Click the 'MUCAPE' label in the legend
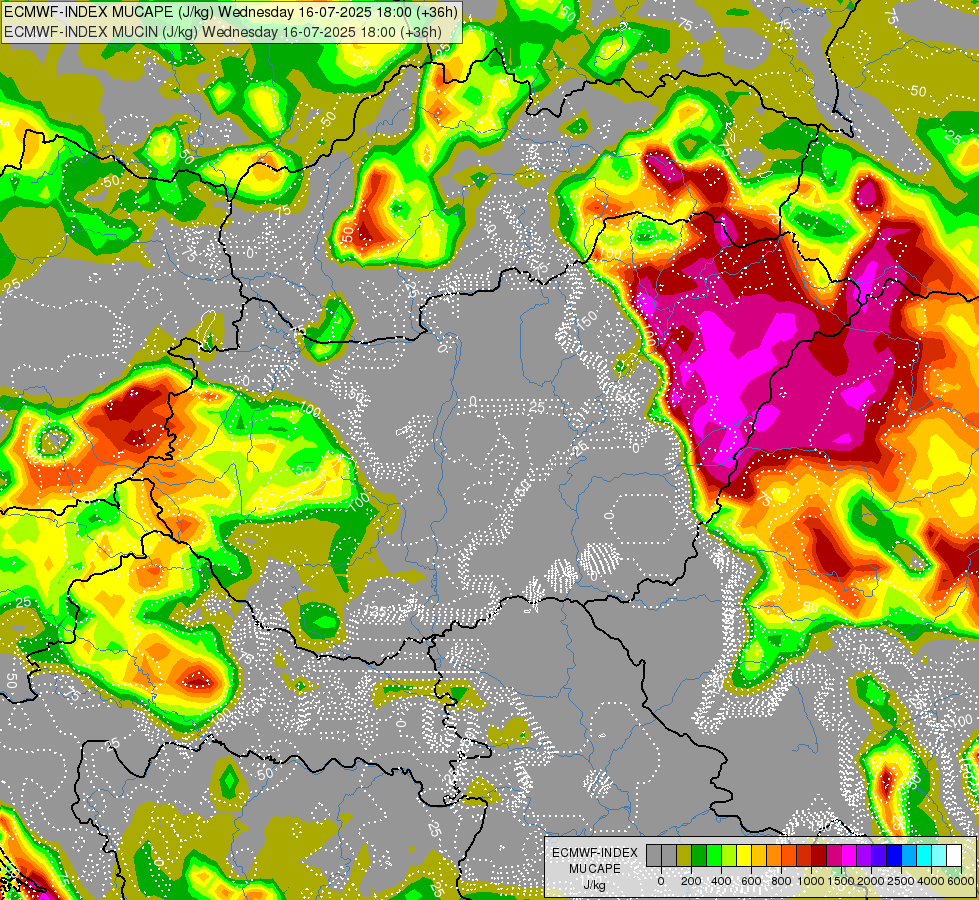 (x=595, y=869)
